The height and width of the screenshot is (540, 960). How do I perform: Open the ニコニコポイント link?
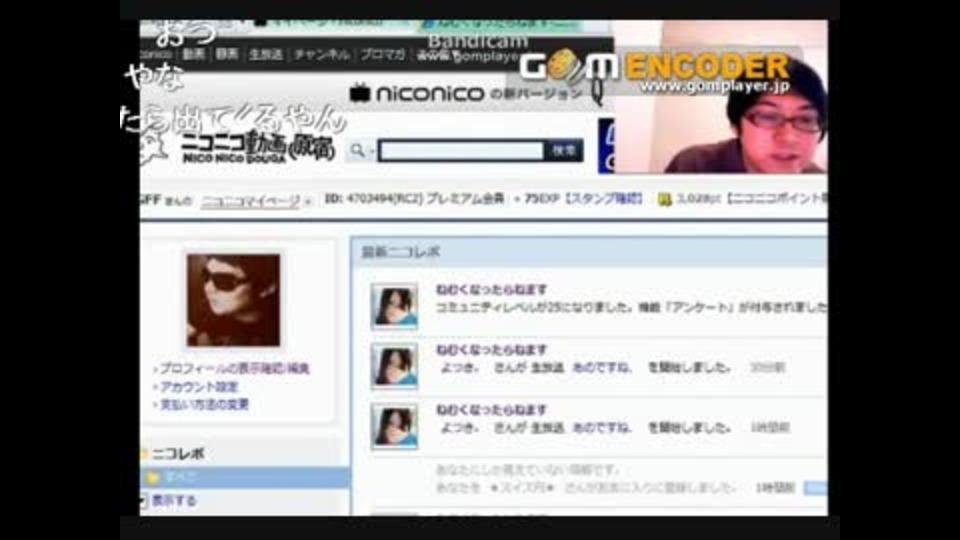(777, 198)
